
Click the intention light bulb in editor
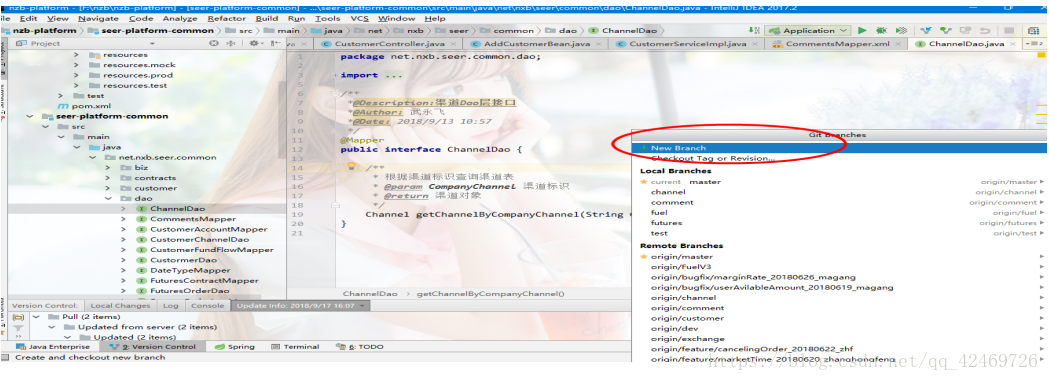pos(350,167)
